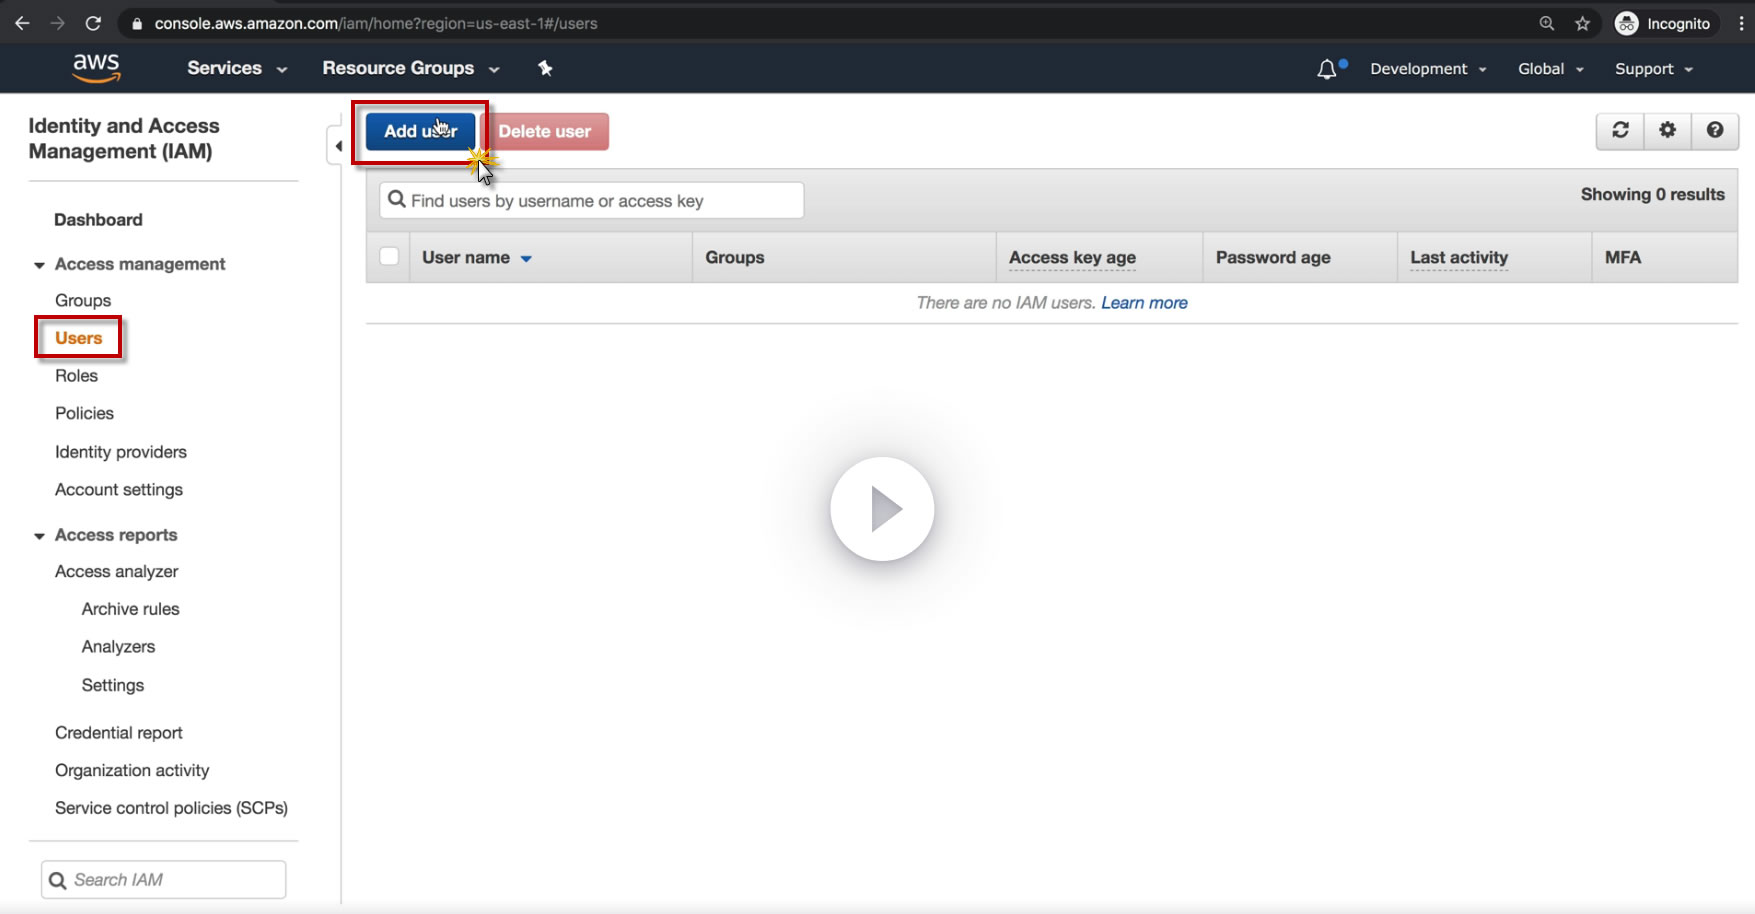
Task: Open Service control policies (SCPs)
Action: coord(171,808)
